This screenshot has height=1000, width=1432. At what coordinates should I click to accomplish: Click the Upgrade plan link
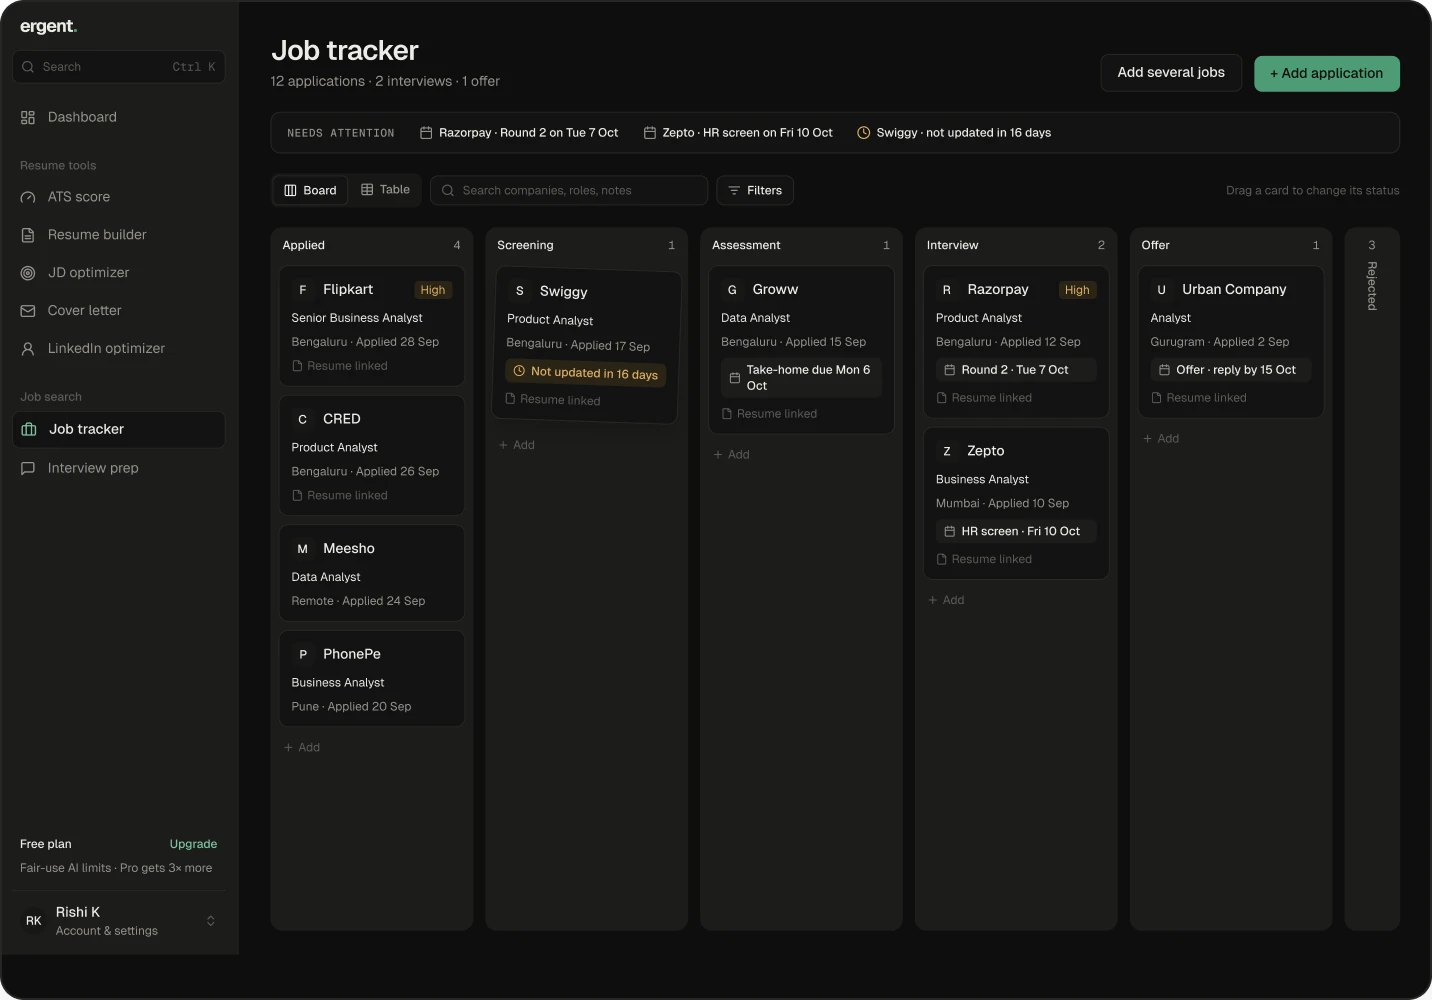coord(193,844)
